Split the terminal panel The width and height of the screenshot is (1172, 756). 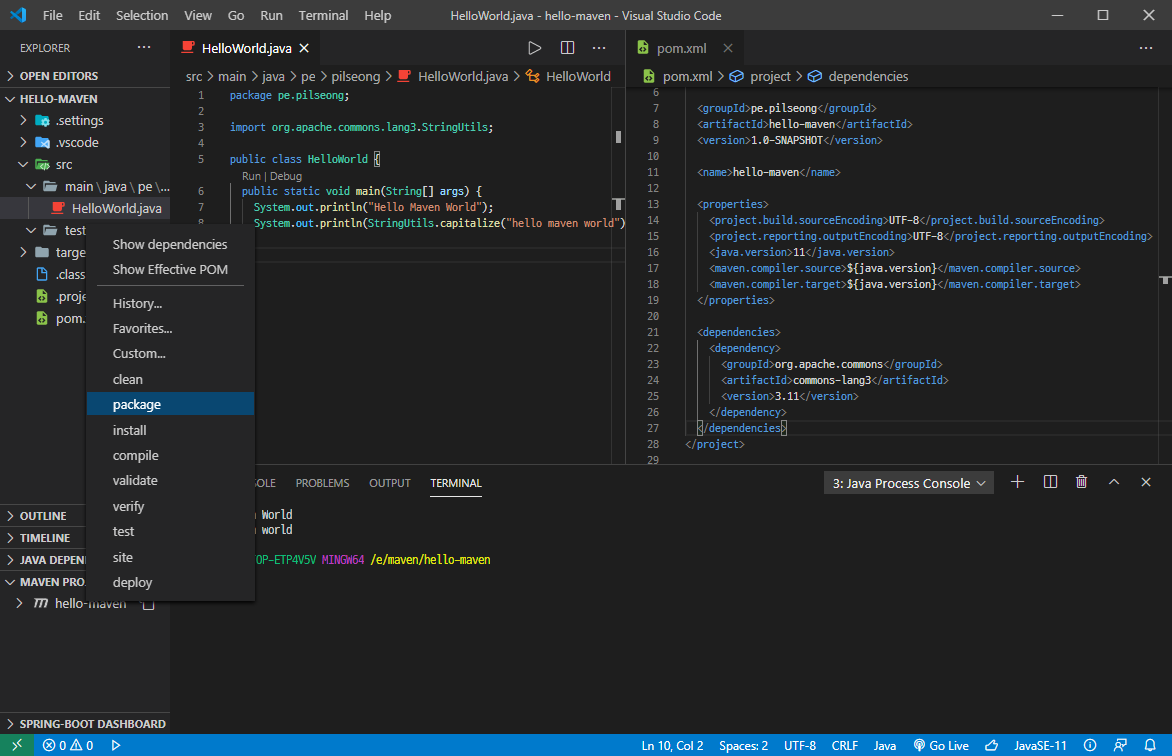(1050, 482)
